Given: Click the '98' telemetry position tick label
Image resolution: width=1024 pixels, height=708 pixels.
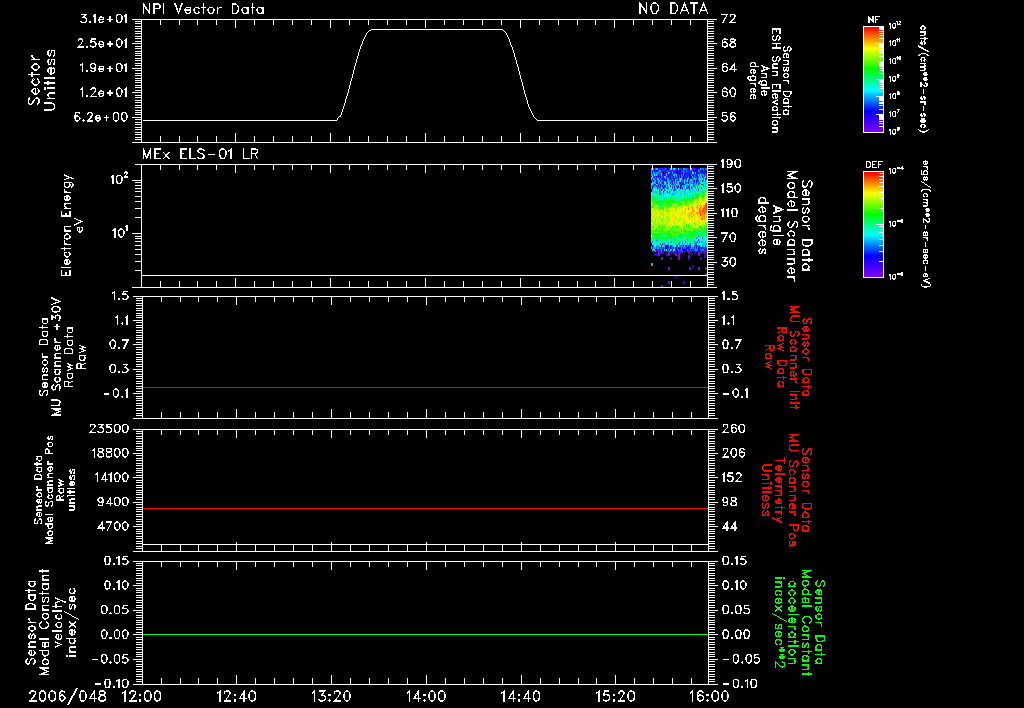Looking at the screenshot, I should (729, 502).
